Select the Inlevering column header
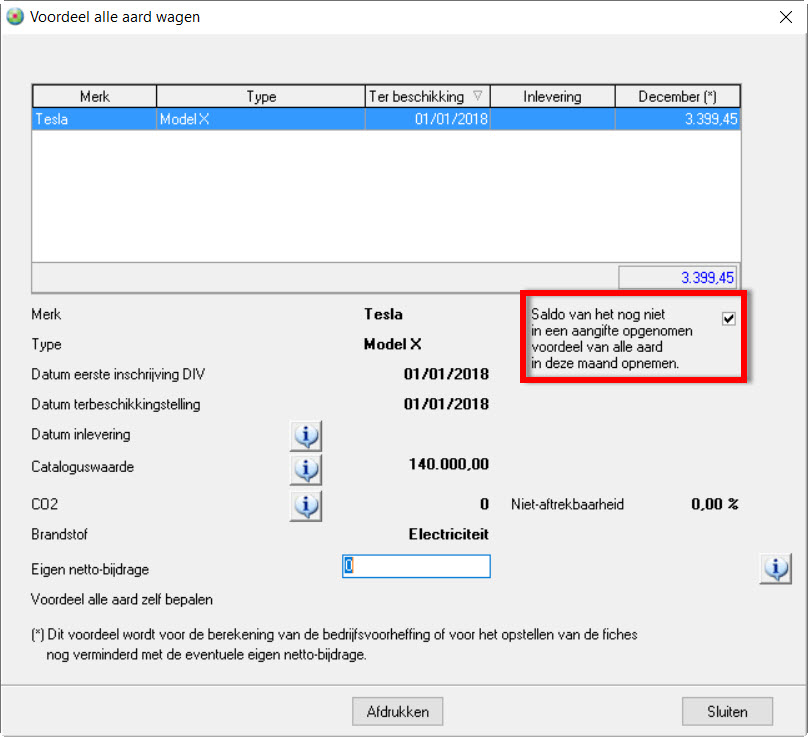The image size is (808, 737). click(552, 96)
